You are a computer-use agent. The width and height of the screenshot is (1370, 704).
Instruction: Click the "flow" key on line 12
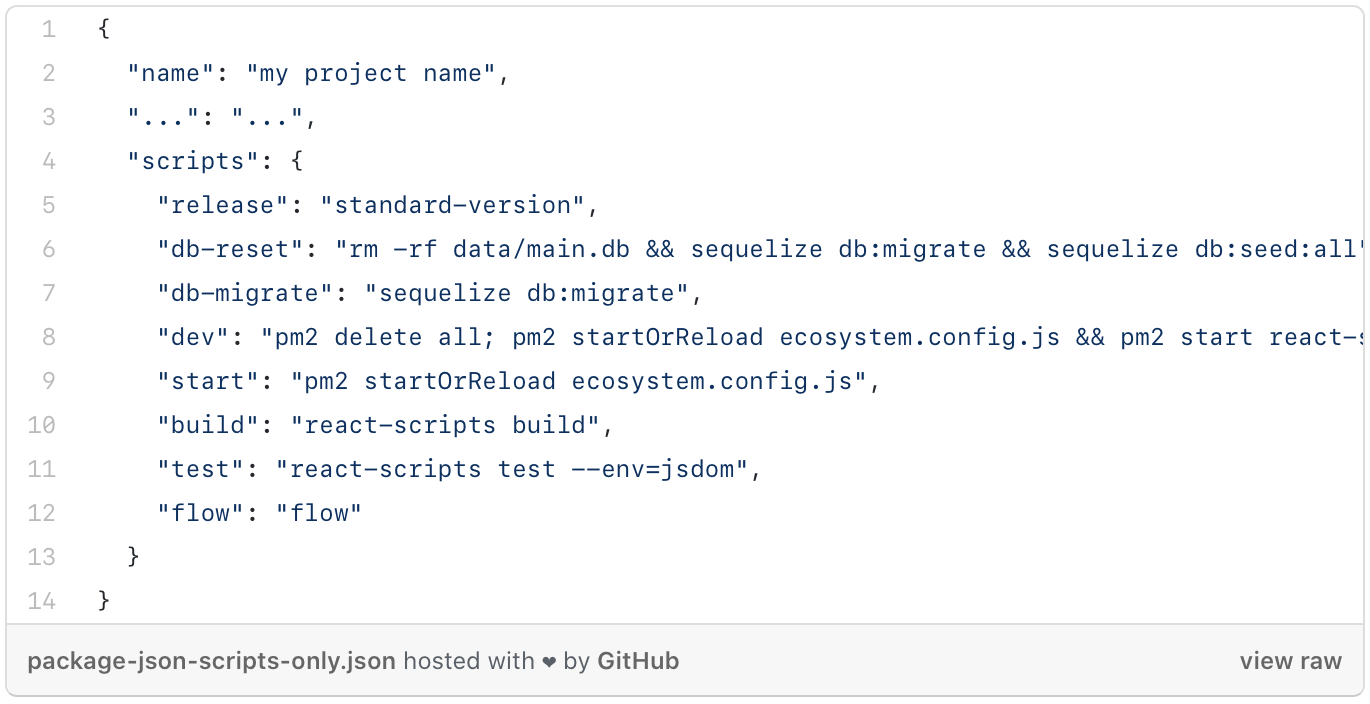coord(201,513)
